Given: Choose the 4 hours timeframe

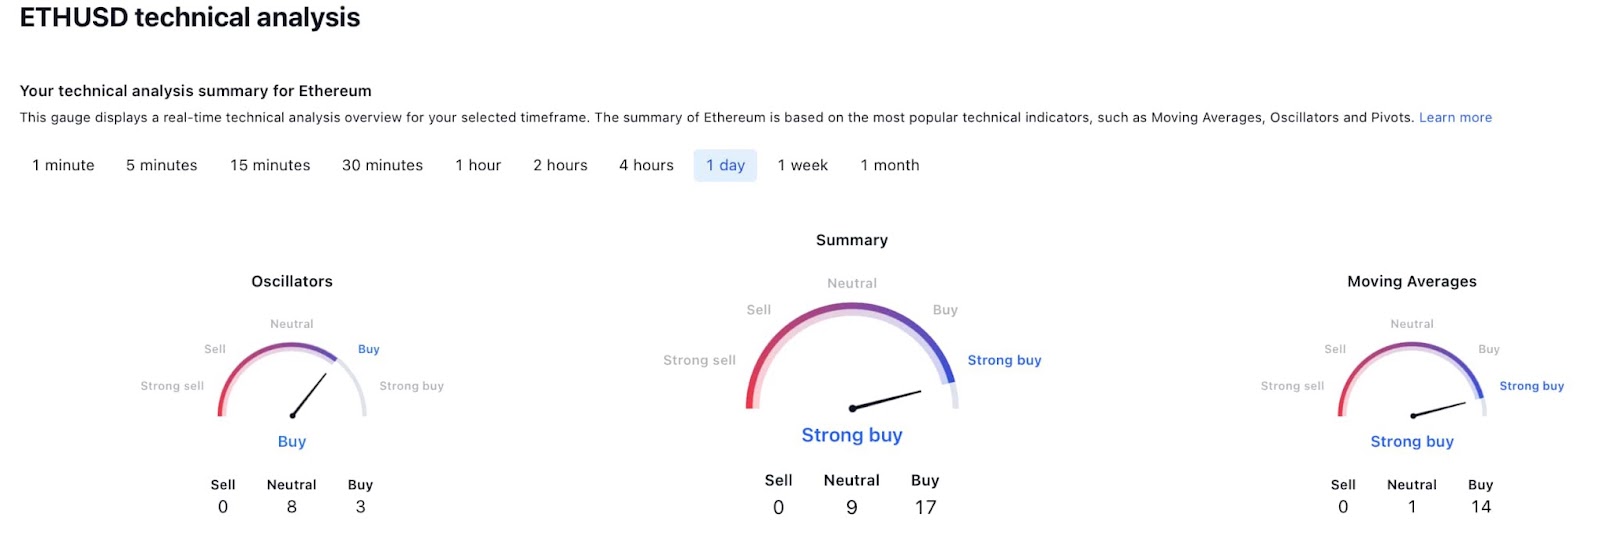Looking at the screenshot, I should 646,165.
